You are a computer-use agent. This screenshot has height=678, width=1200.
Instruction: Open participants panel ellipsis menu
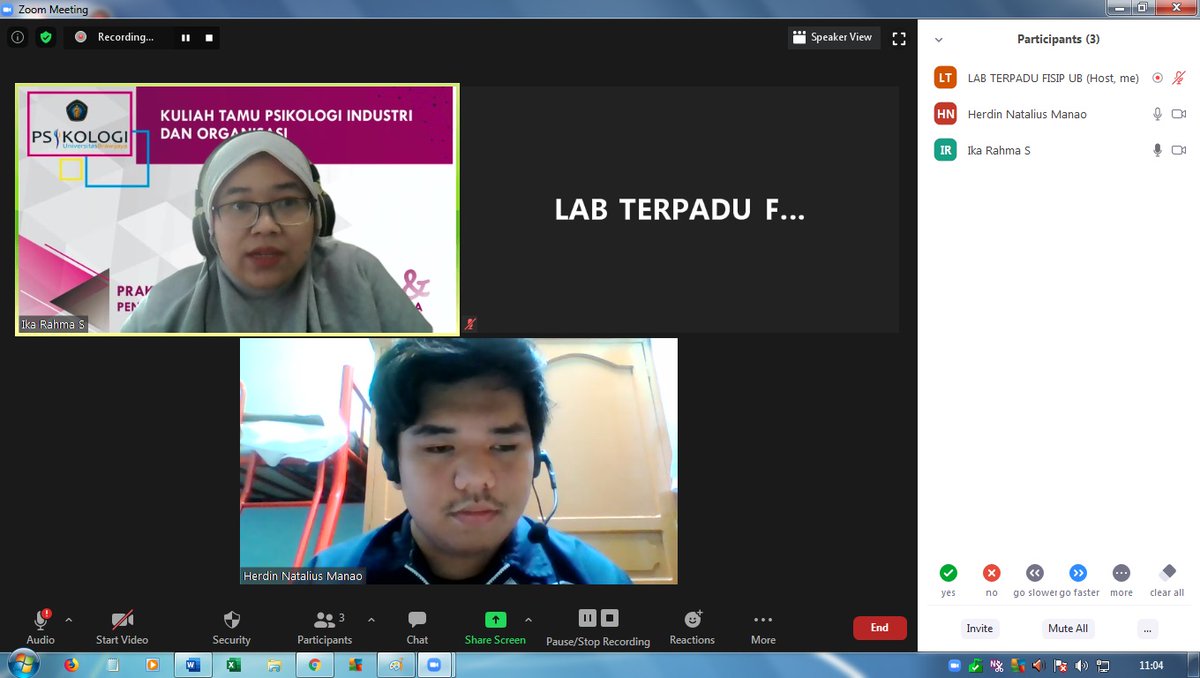coord(1148,628)
